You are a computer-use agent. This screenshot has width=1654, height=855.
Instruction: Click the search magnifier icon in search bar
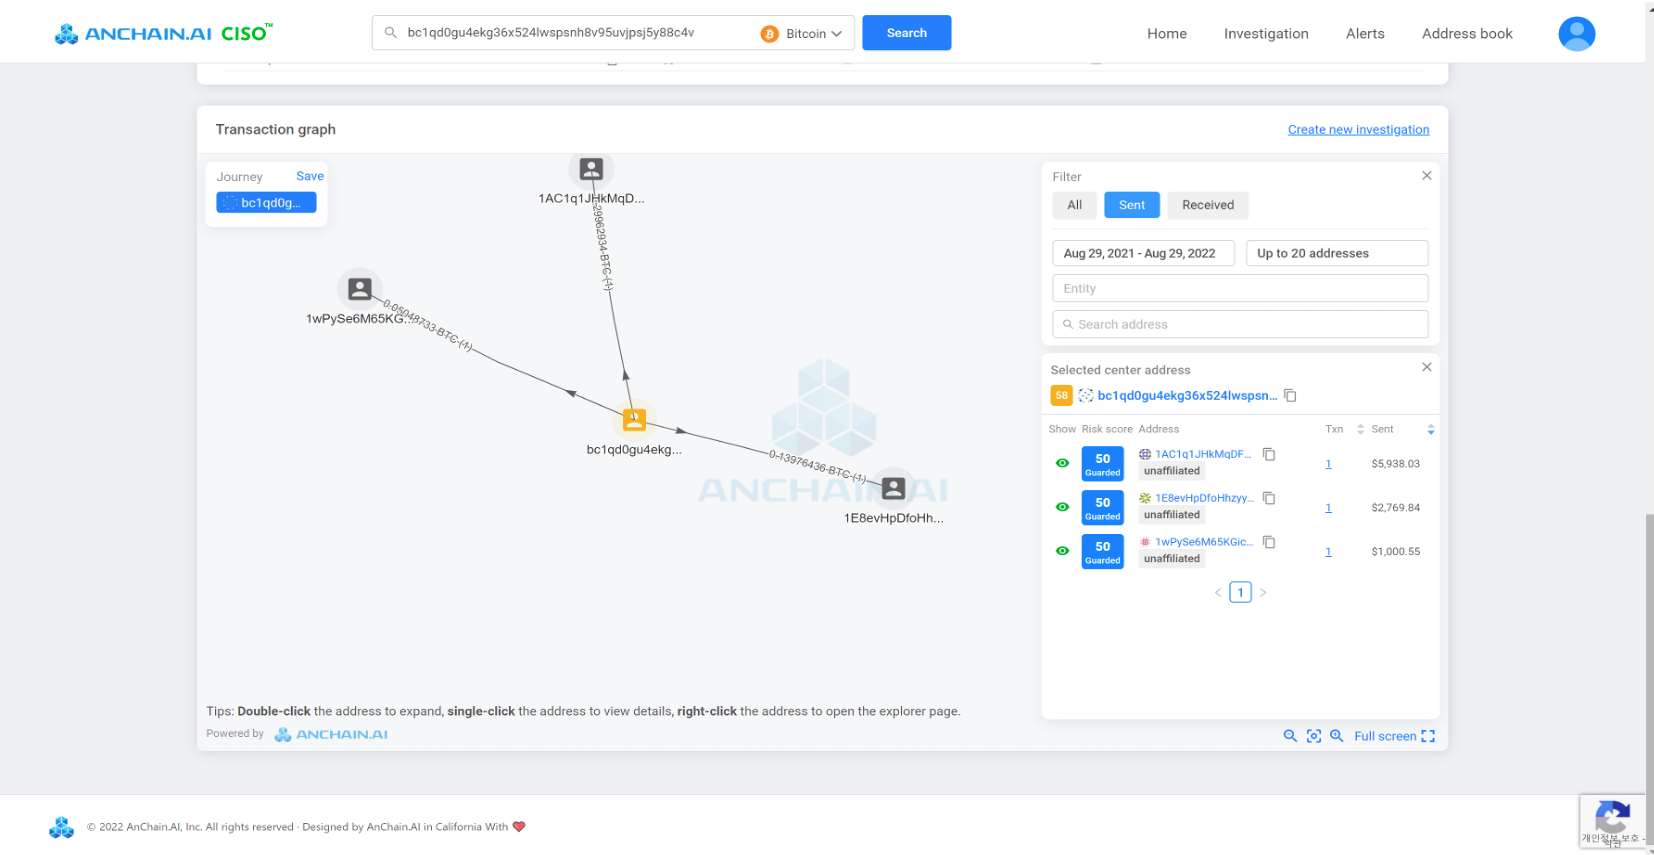coord(391,33)
